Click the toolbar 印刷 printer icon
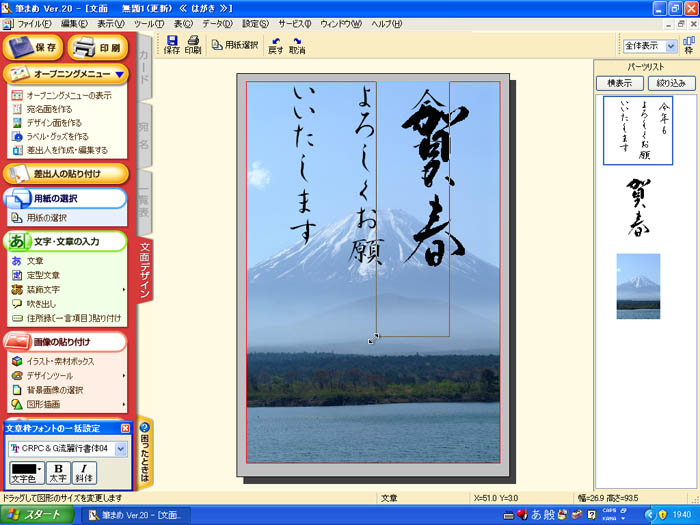 click(193, 40)
